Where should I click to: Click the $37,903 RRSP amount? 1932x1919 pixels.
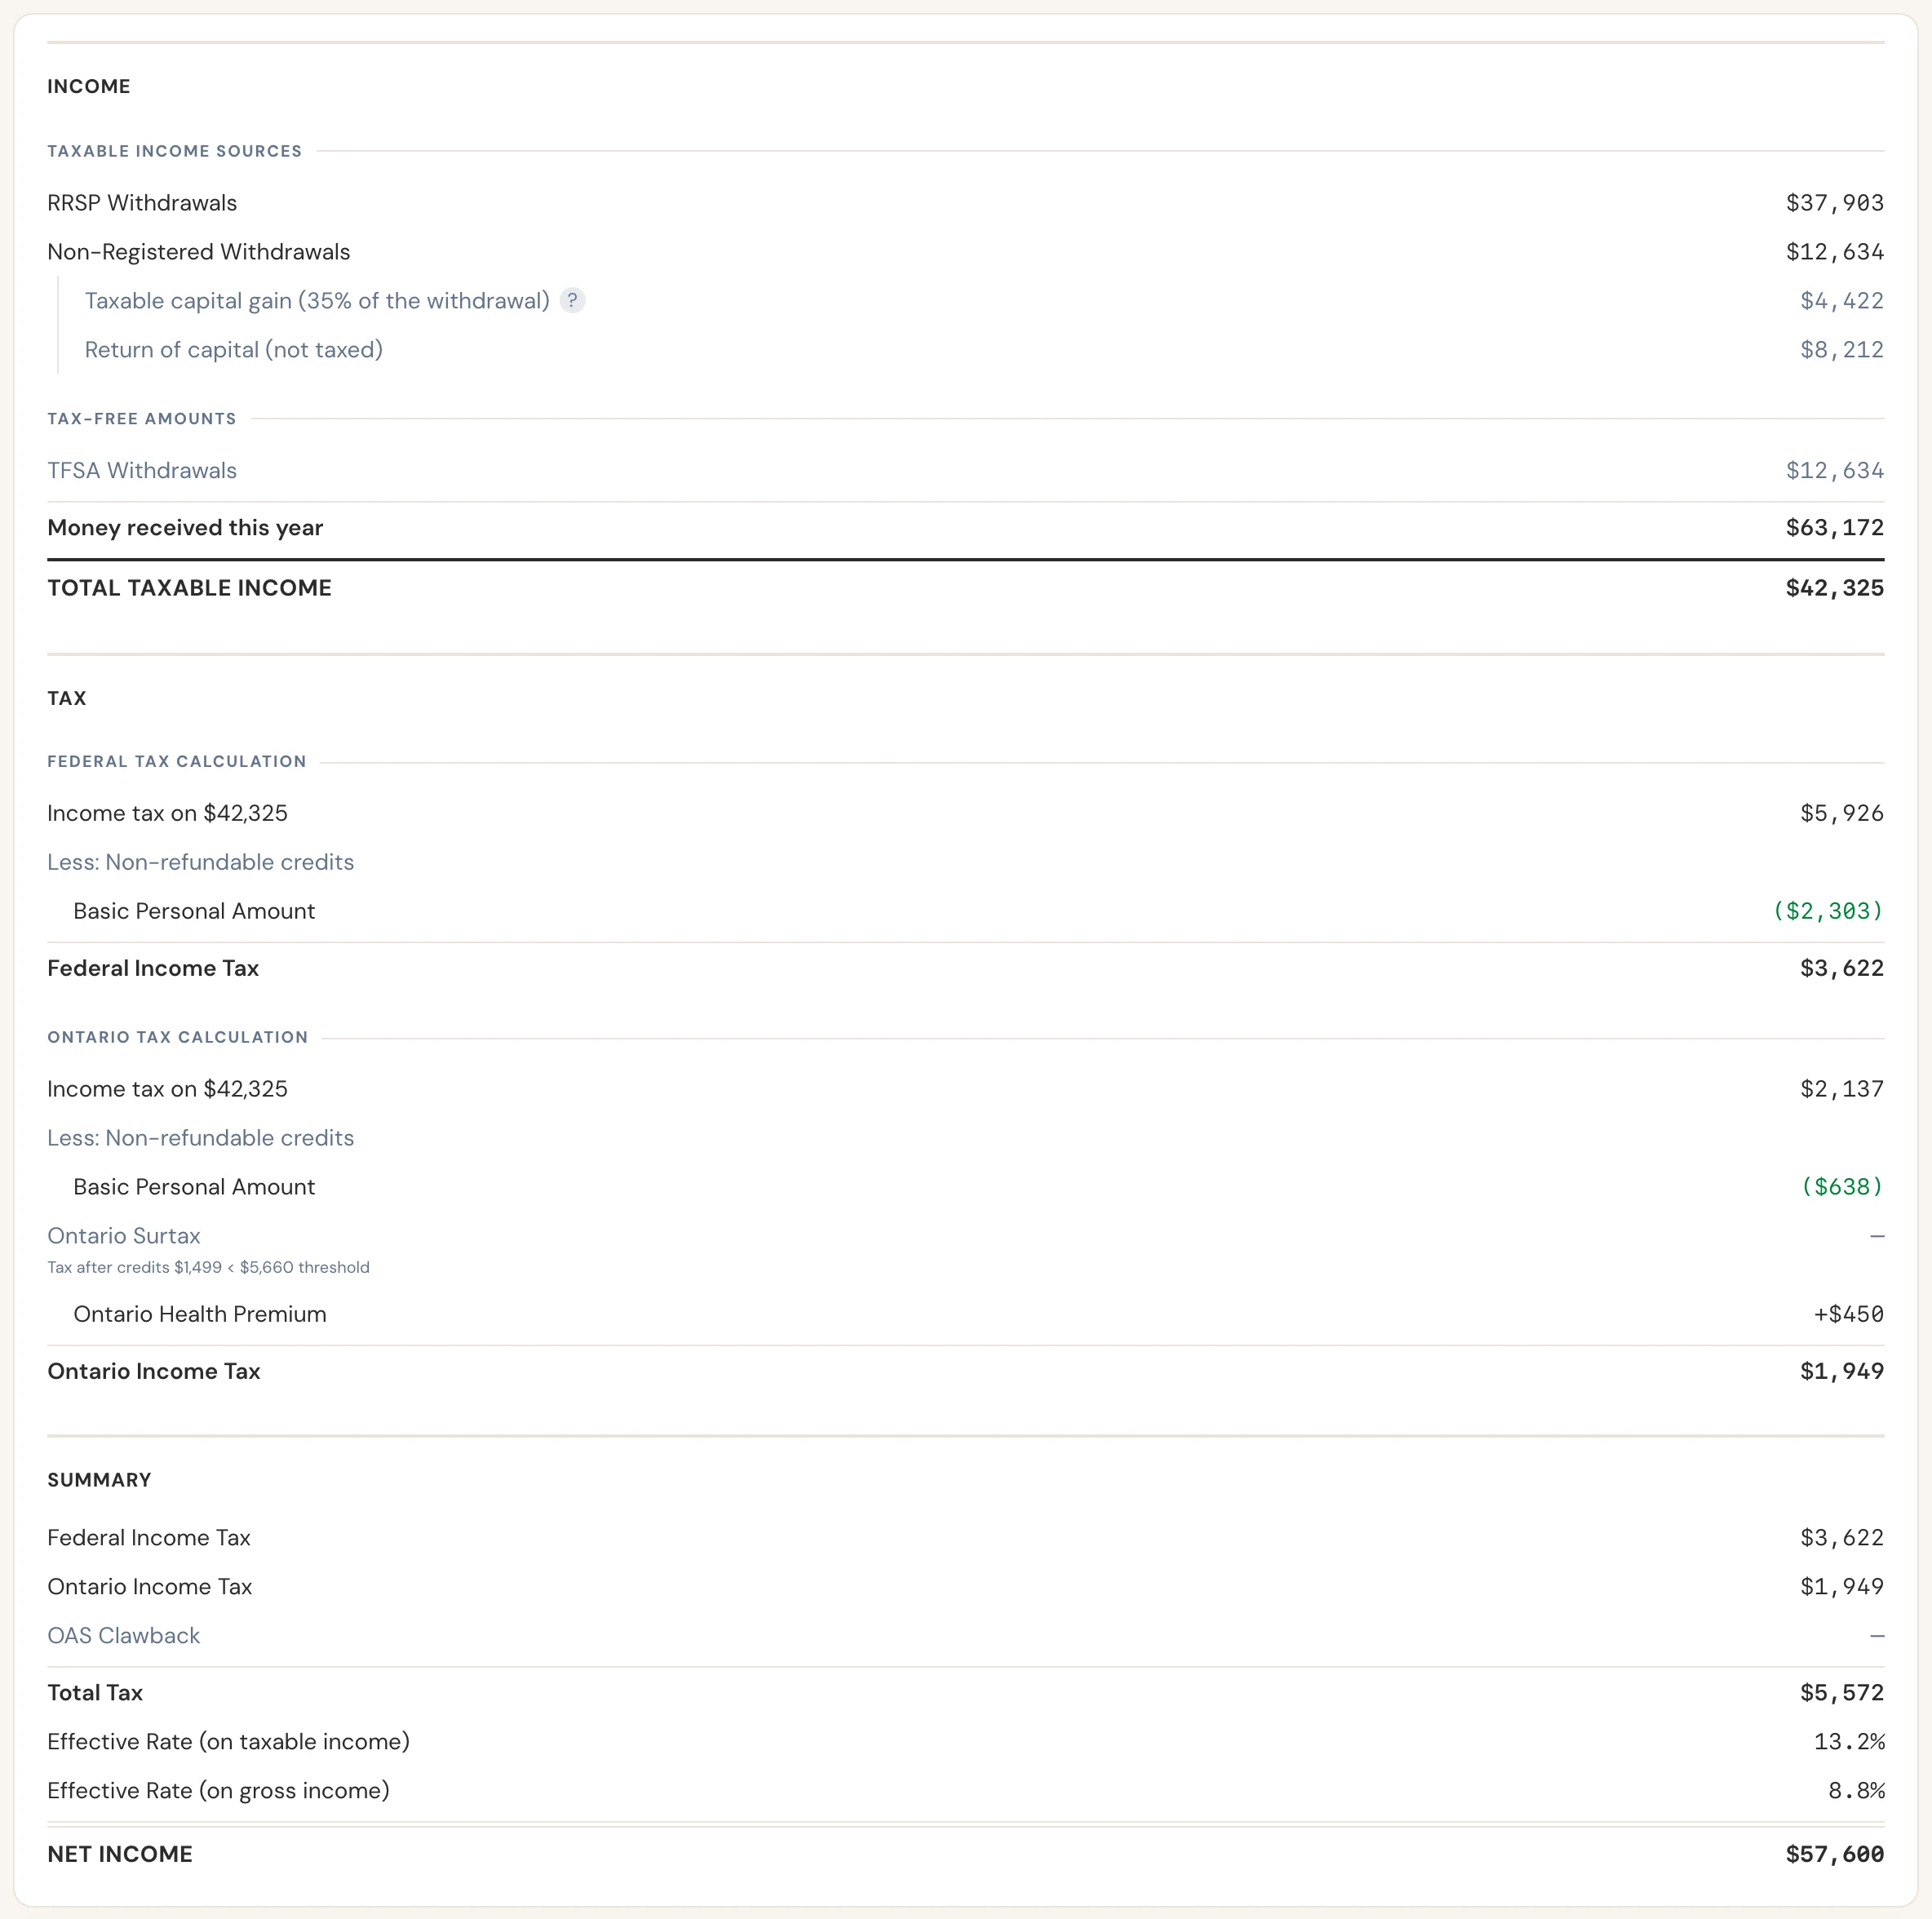click(1834, 203)
